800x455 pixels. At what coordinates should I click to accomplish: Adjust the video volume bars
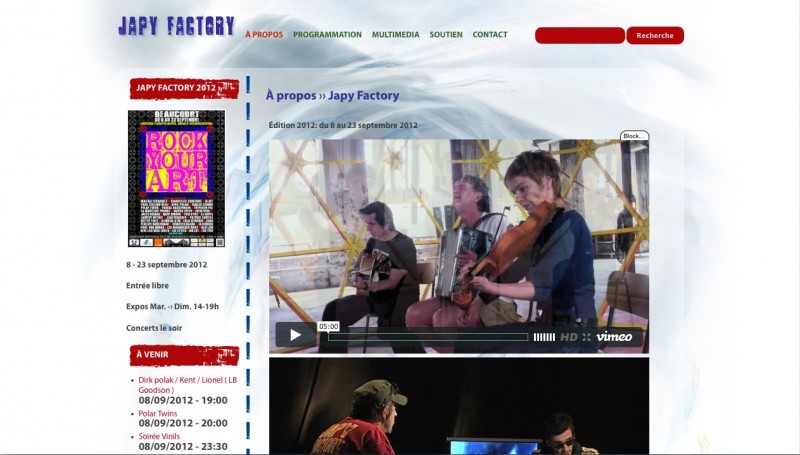(x=543, y=337)
